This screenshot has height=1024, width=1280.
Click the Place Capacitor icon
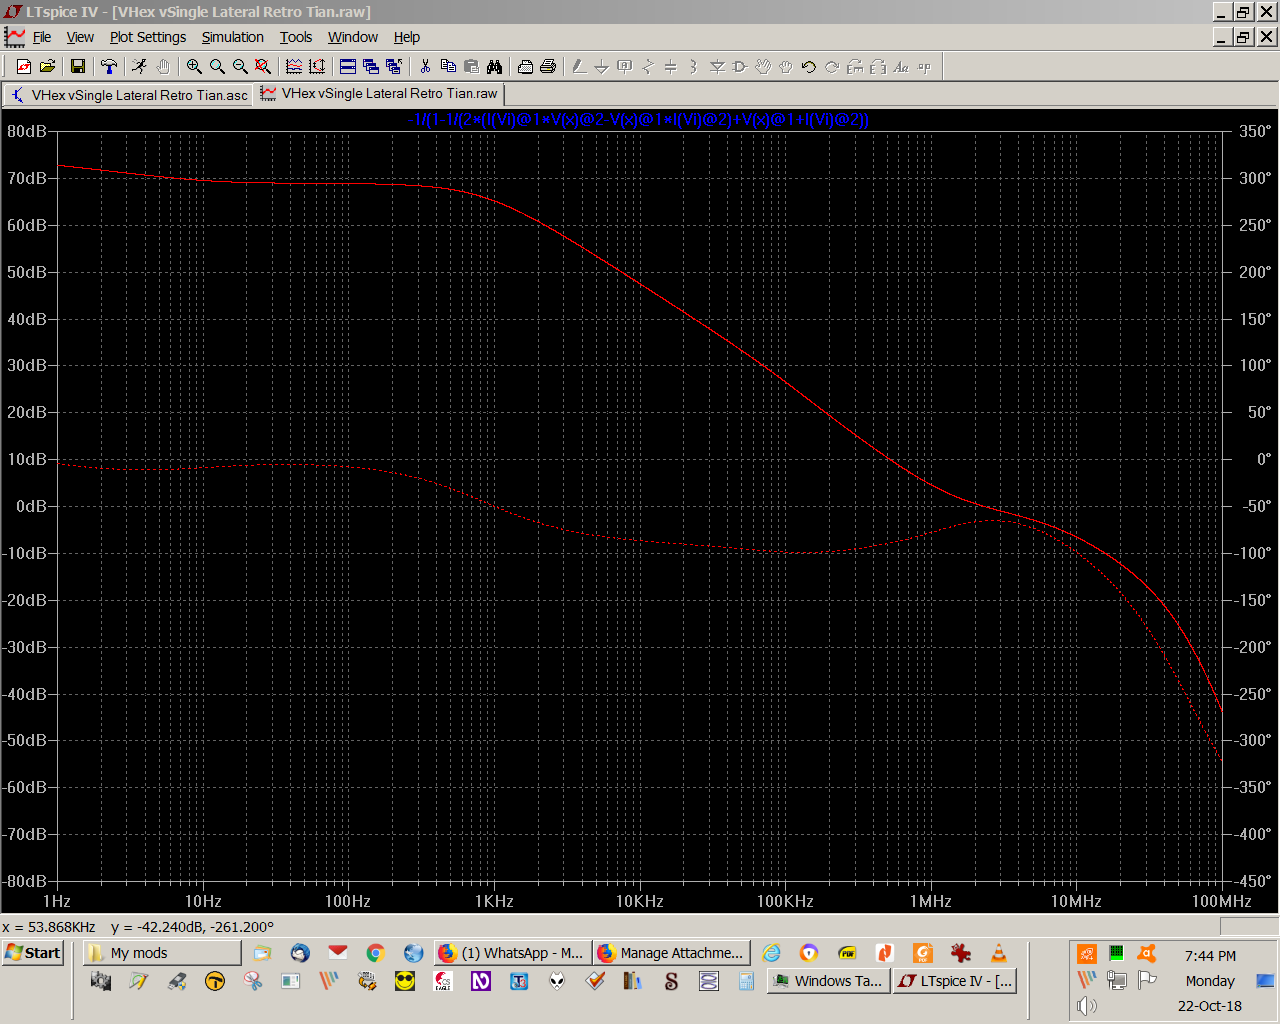(x=671, y=67)
